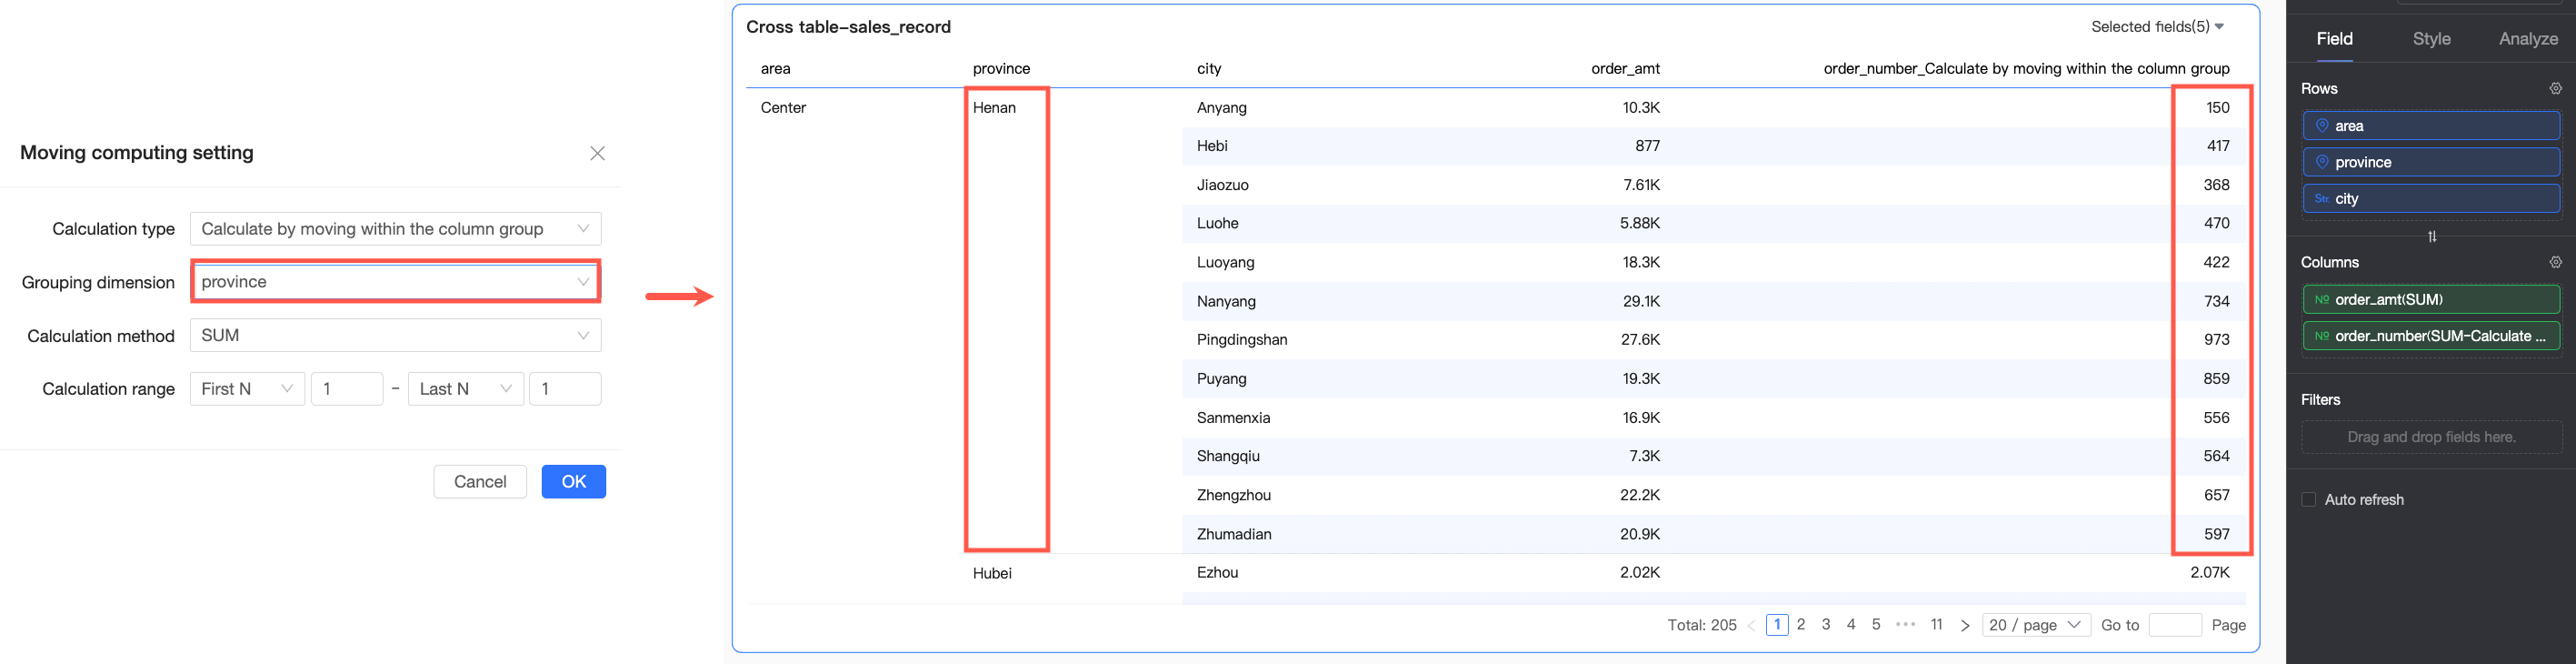Click the pagination ellipsis to jump pages
This screenshot has width=2576, height=664.
(1905, 624)
